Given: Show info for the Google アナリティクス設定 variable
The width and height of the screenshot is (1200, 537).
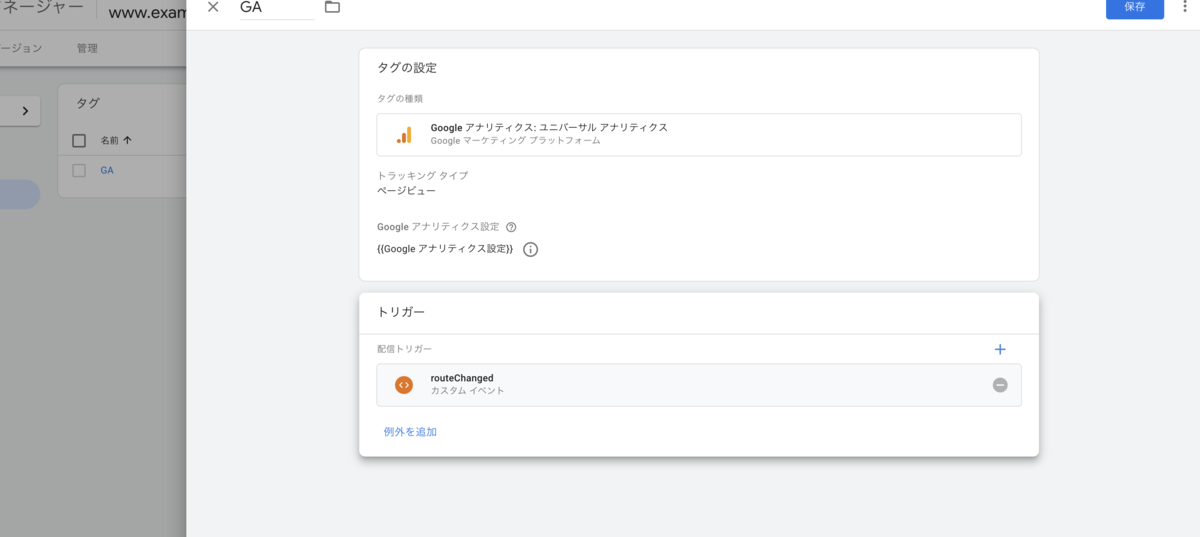Looking at the screenshot, I should click(531, 249).
